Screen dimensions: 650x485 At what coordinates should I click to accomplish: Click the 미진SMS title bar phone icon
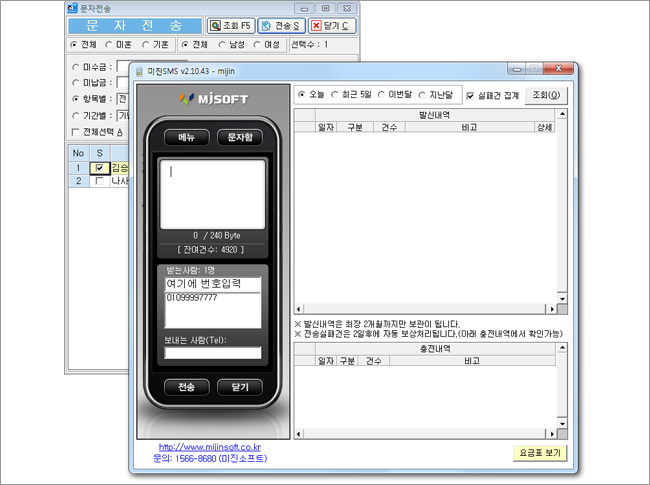[140, 71]
